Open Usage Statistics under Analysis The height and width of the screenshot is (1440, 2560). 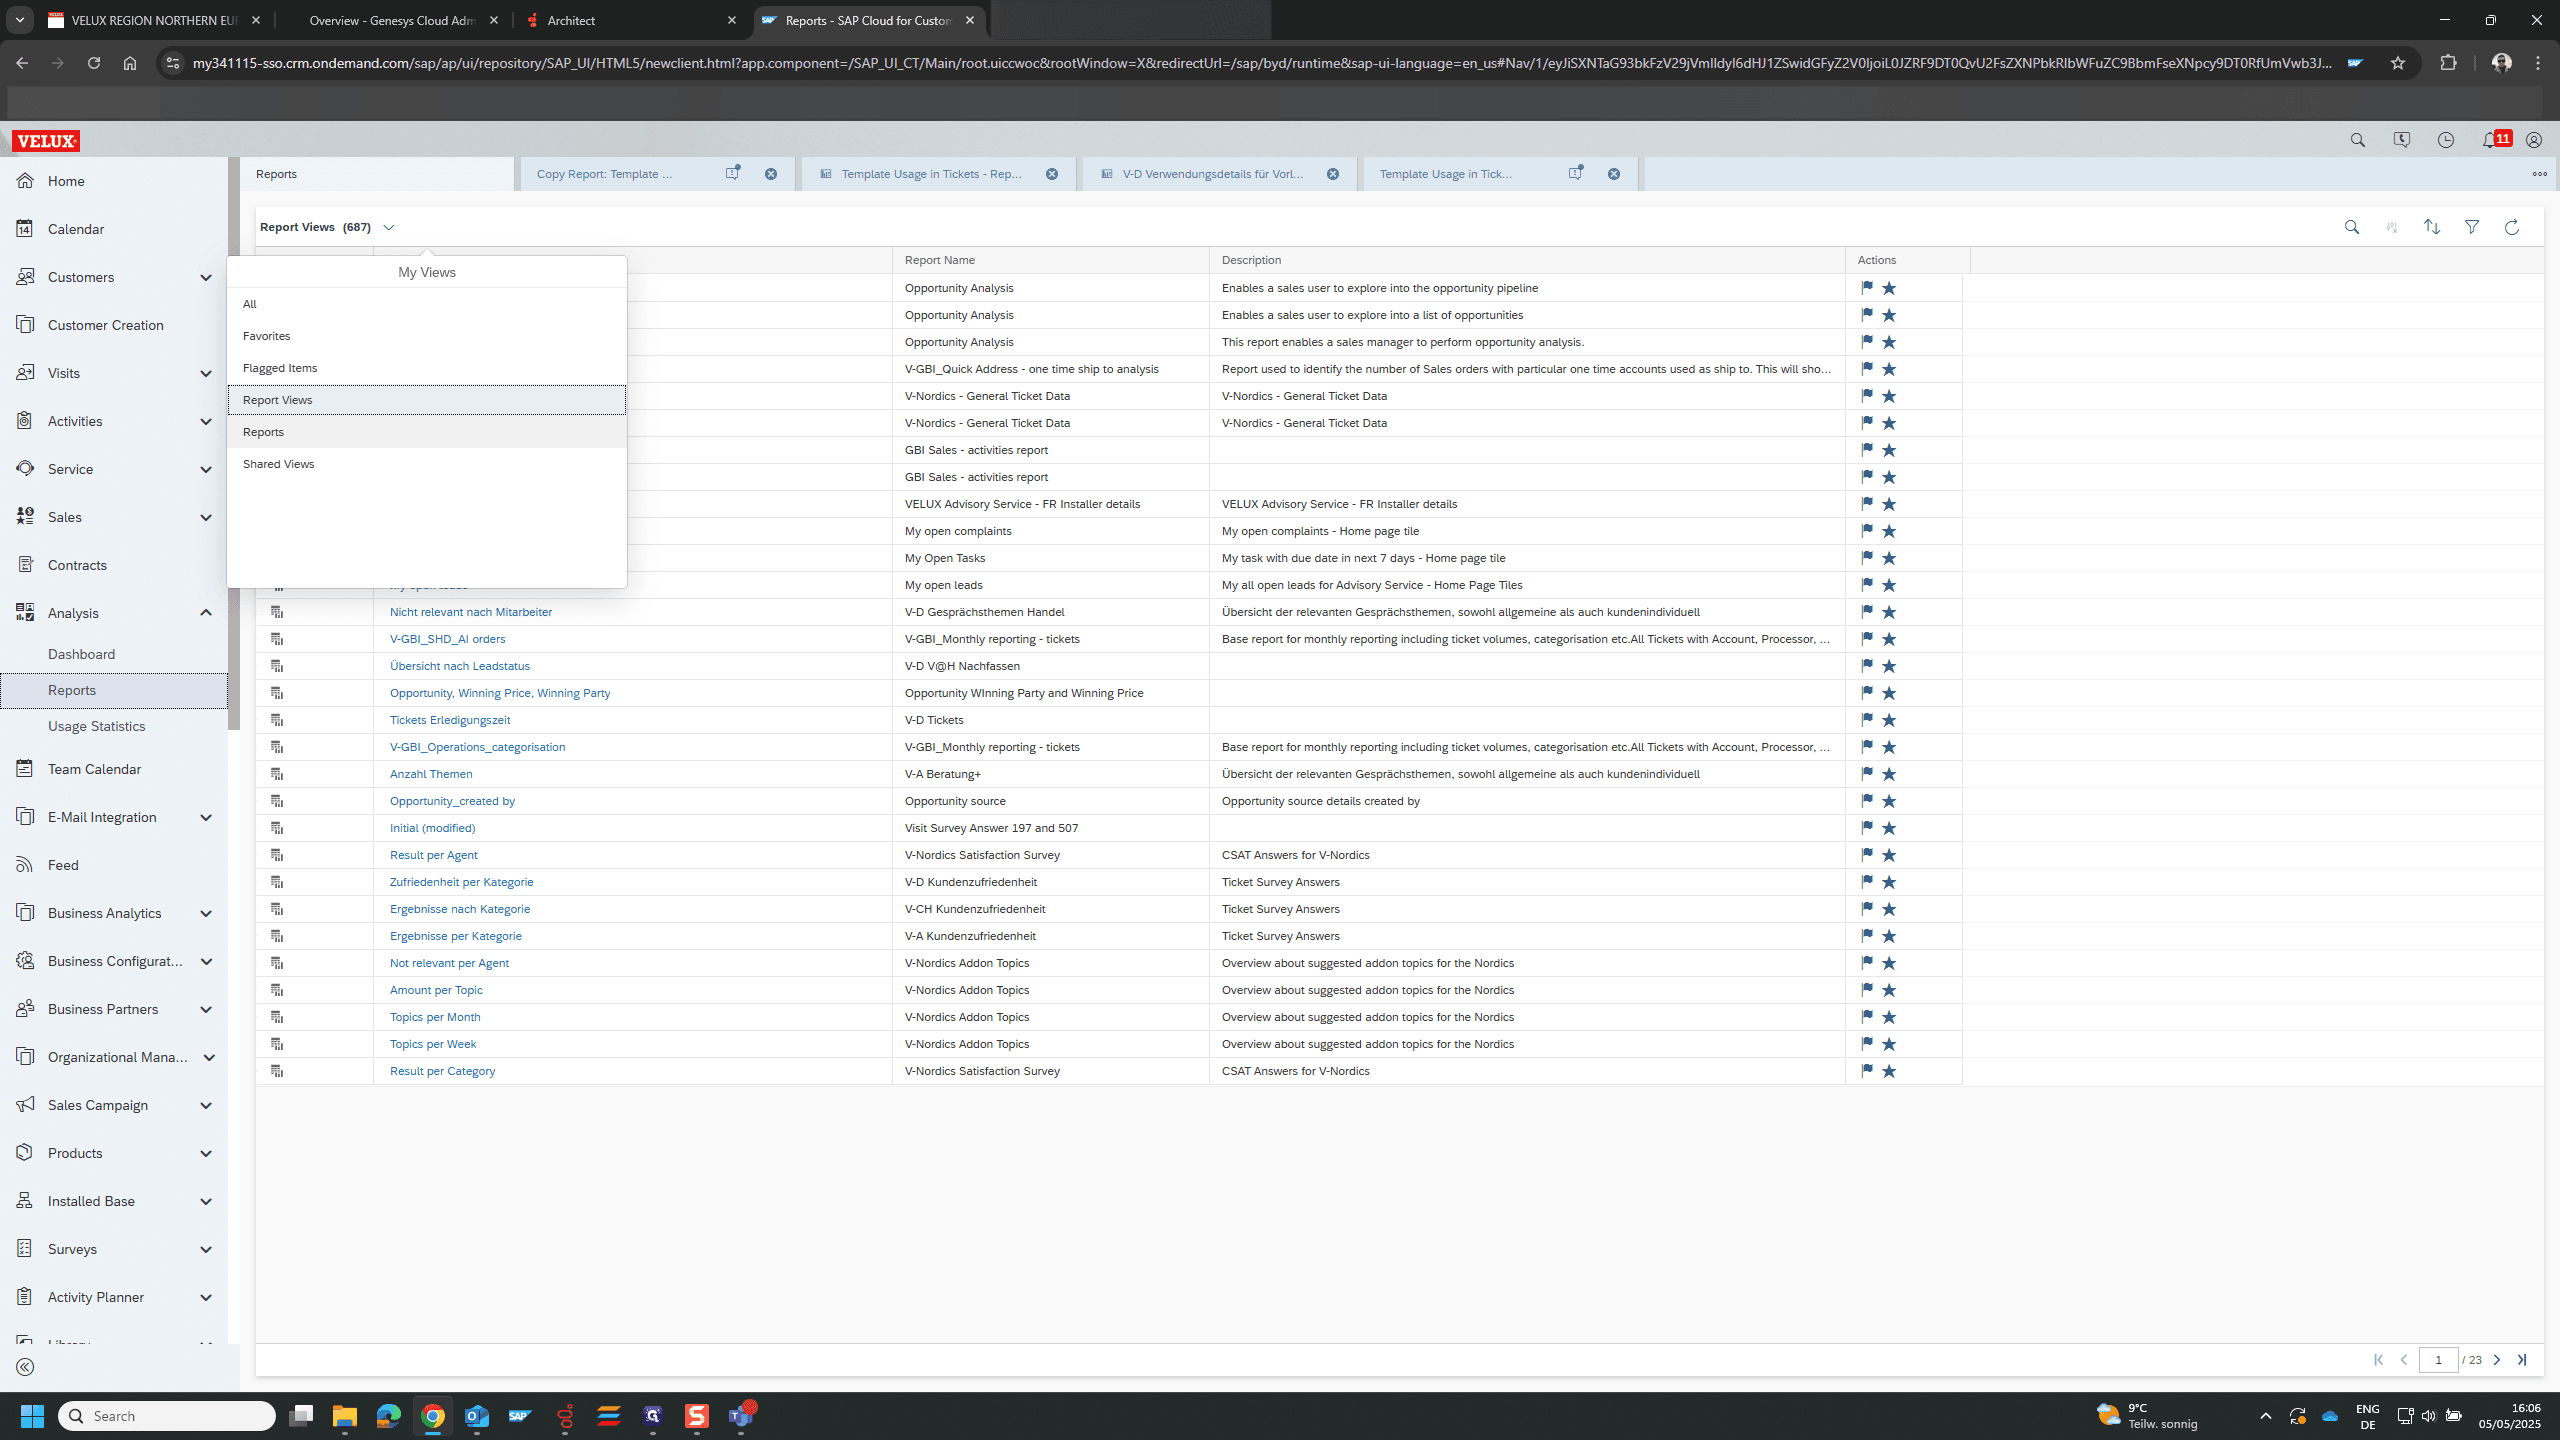pos(96,726)
